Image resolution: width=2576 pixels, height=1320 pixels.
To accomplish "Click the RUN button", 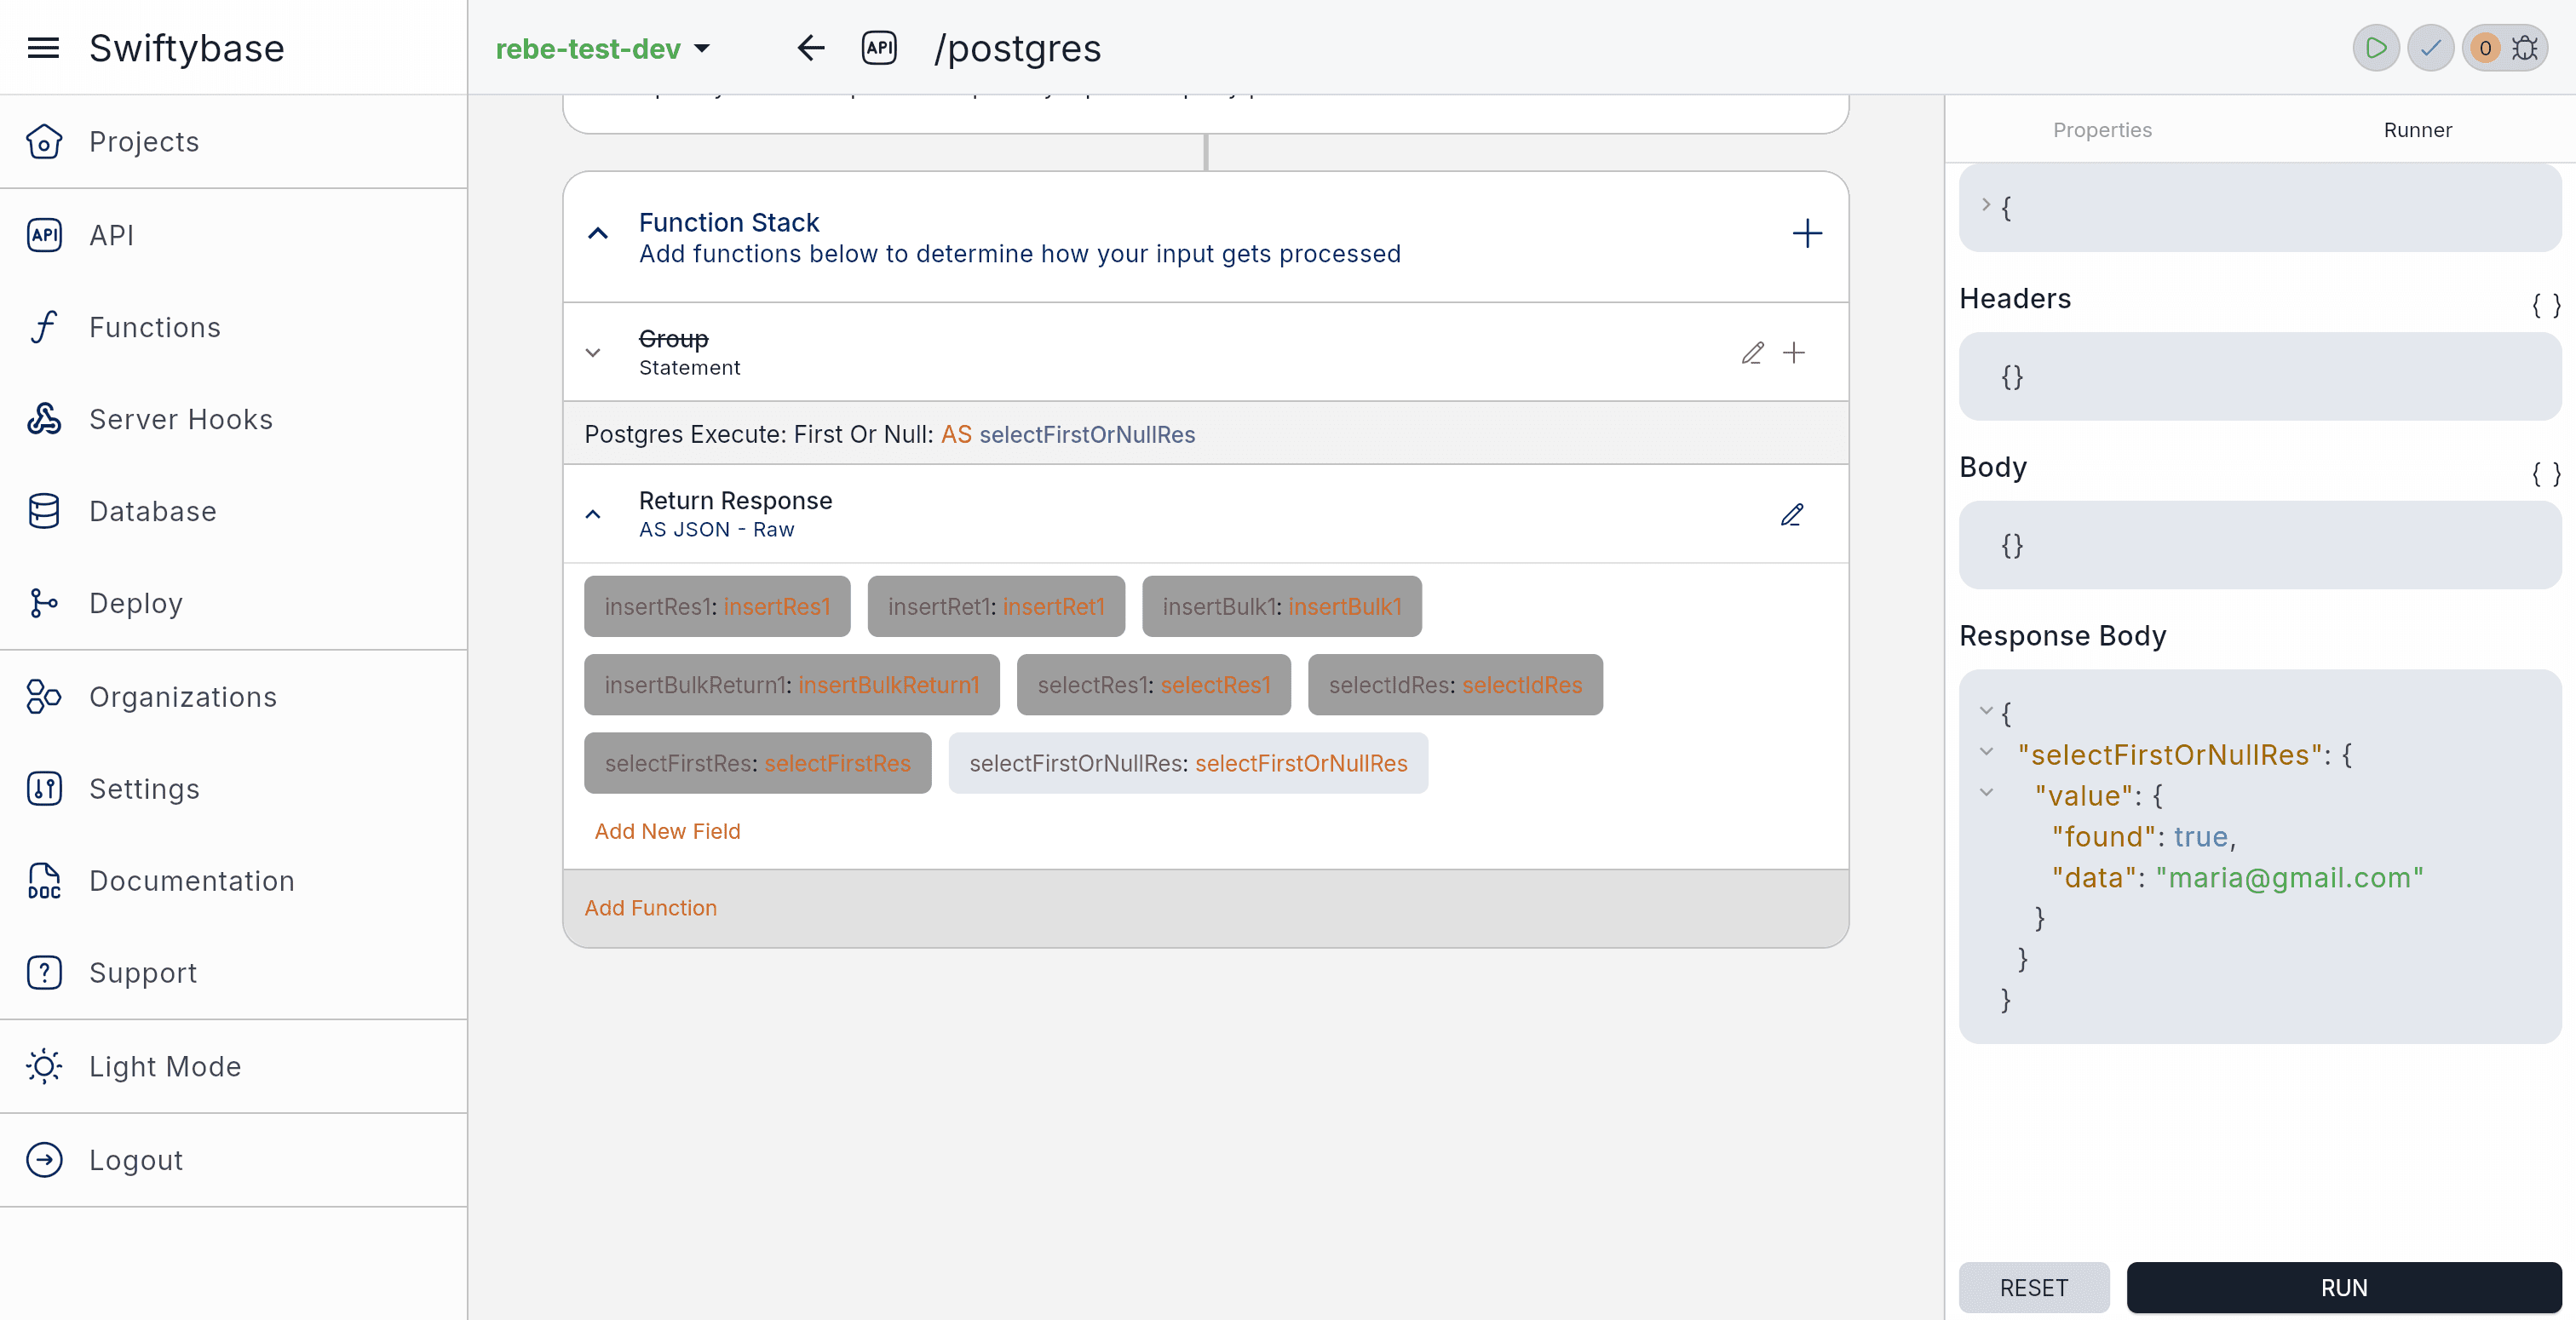I will tap(2343, 1288).
